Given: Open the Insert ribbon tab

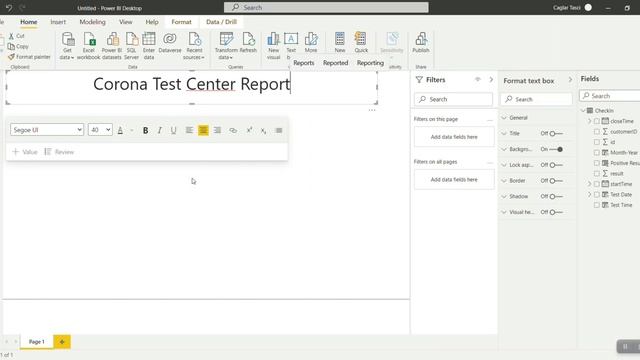Looking at the screenshot, I should [x=58, y=22].
